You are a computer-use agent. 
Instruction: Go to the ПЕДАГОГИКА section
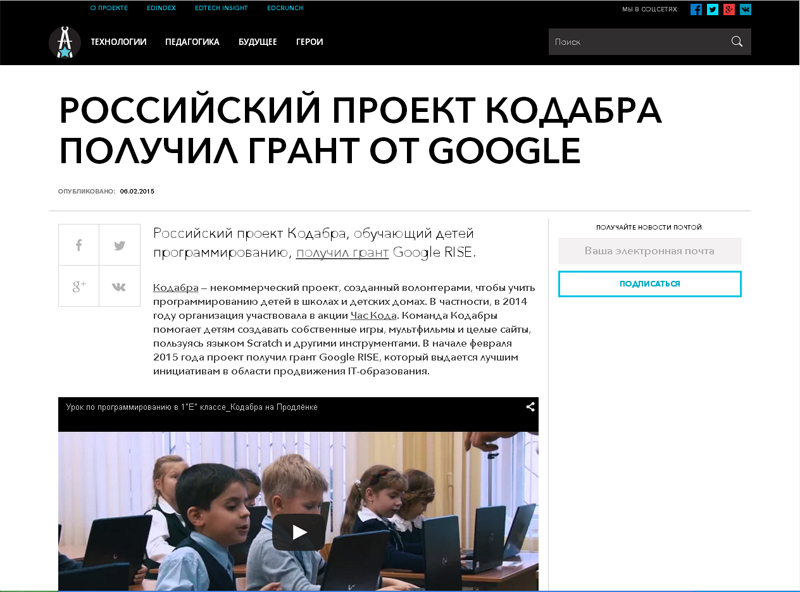click(192, 42)
